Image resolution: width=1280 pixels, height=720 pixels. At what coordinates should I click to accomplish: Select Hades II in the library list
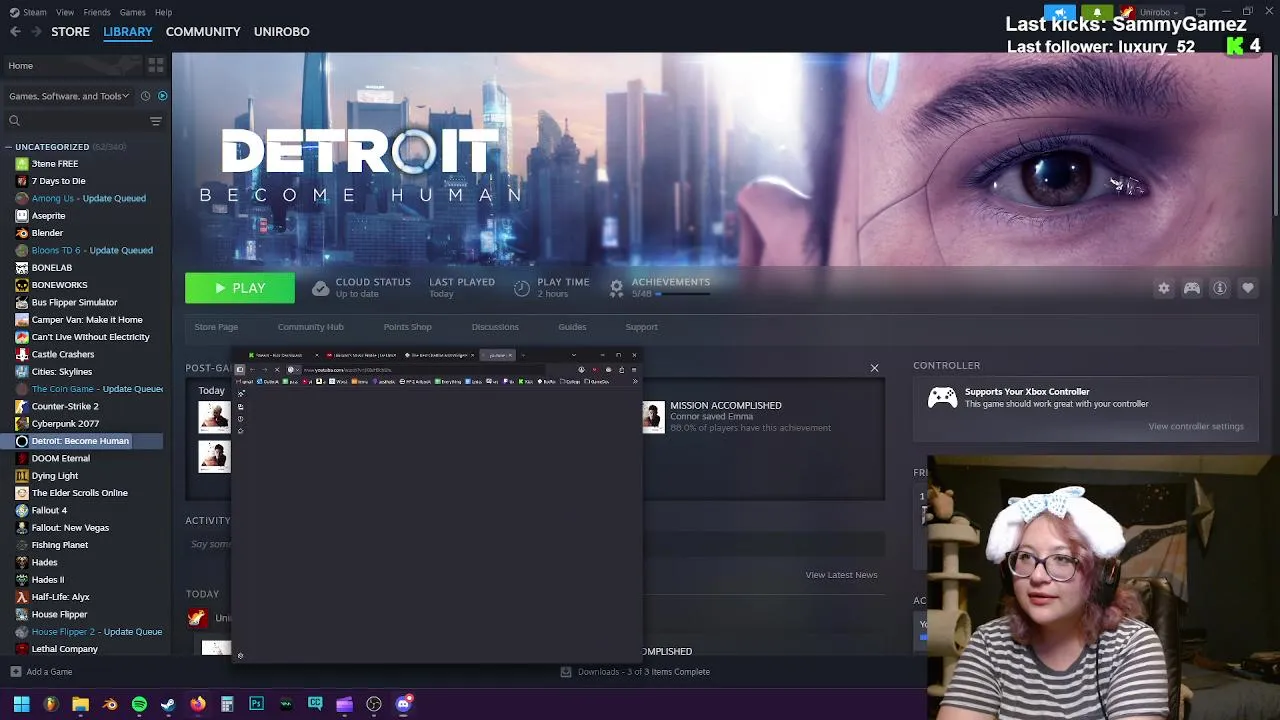point(47,580)
